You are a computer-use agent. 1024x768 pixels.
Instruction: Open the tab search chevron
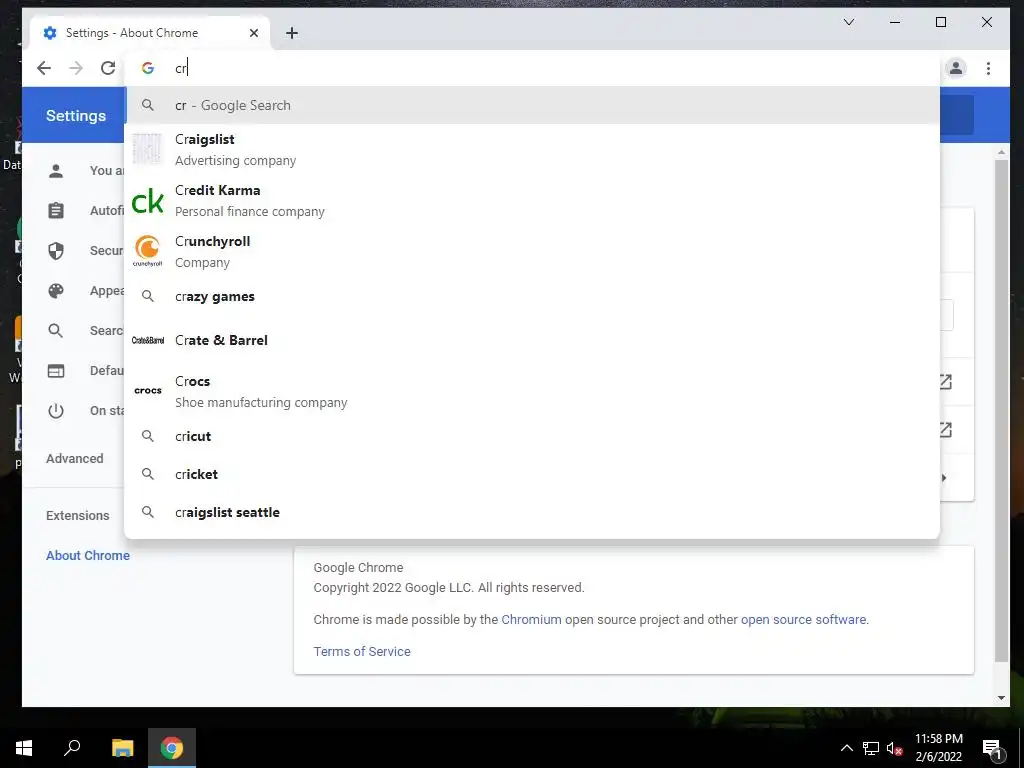(849, 22)
